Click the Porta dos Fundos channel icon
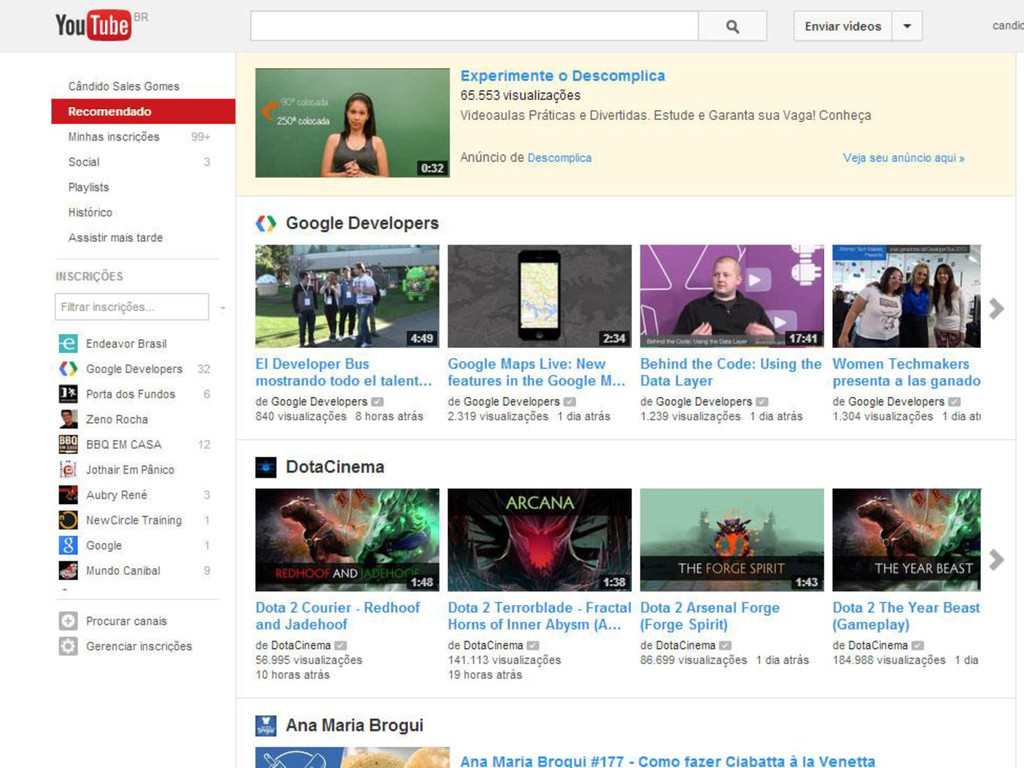 68,394
